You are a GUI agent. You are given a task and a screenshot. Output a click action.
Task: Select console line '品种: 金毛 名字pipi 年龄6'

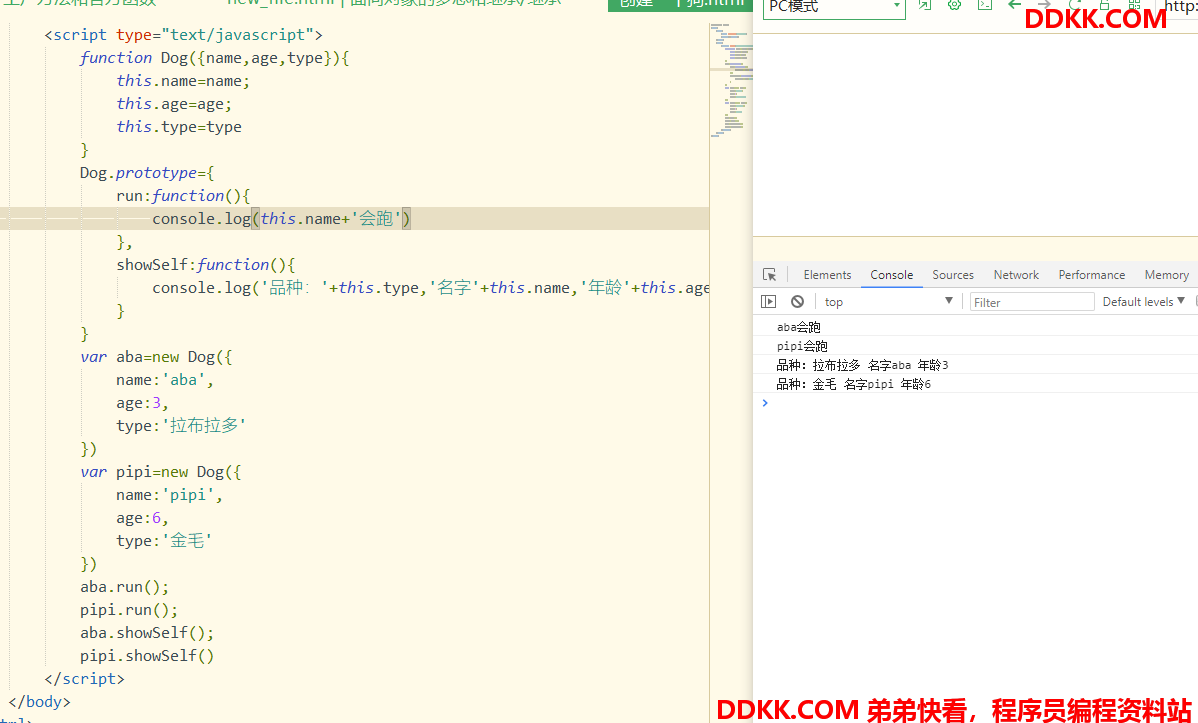853,384
